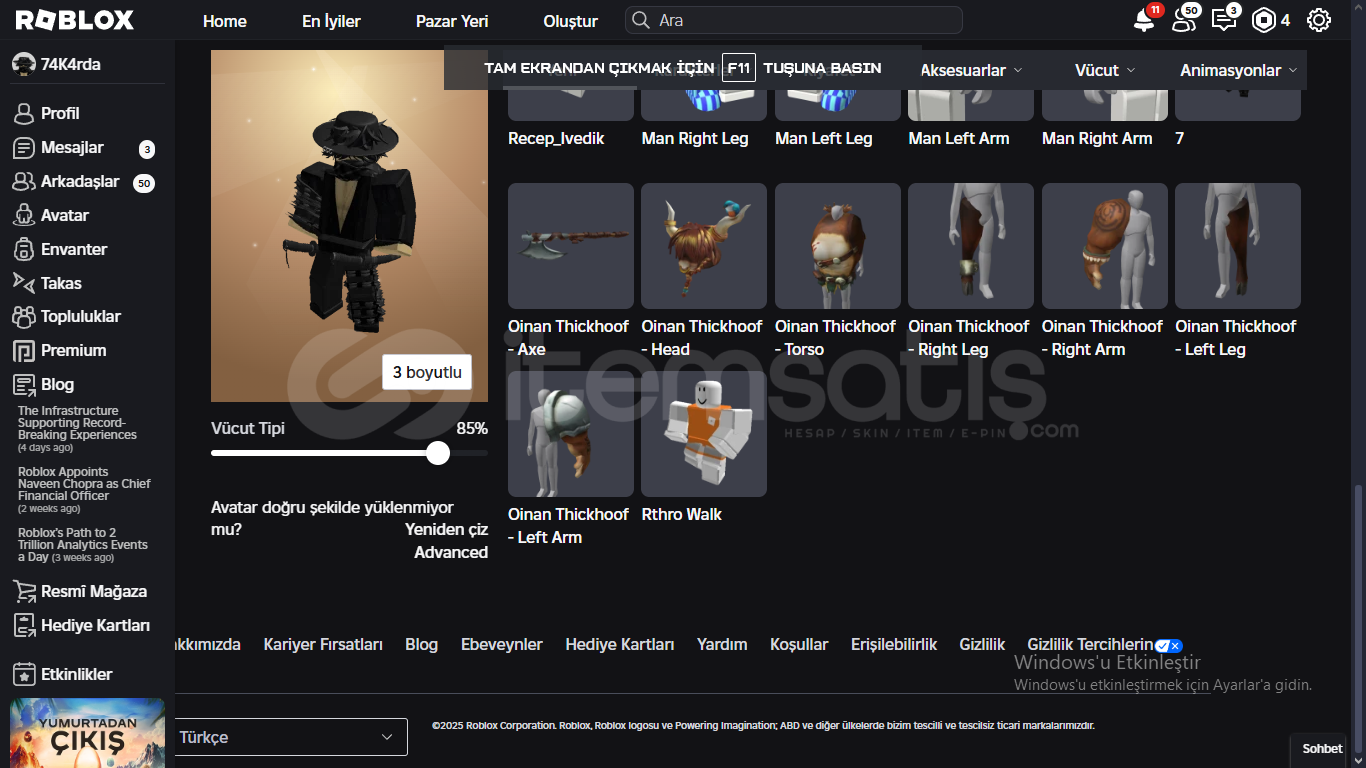The width and height of the screenshot is (1366, 768).
Task: Open the chat messages icon in the top bar
Action: (1223, 20)
